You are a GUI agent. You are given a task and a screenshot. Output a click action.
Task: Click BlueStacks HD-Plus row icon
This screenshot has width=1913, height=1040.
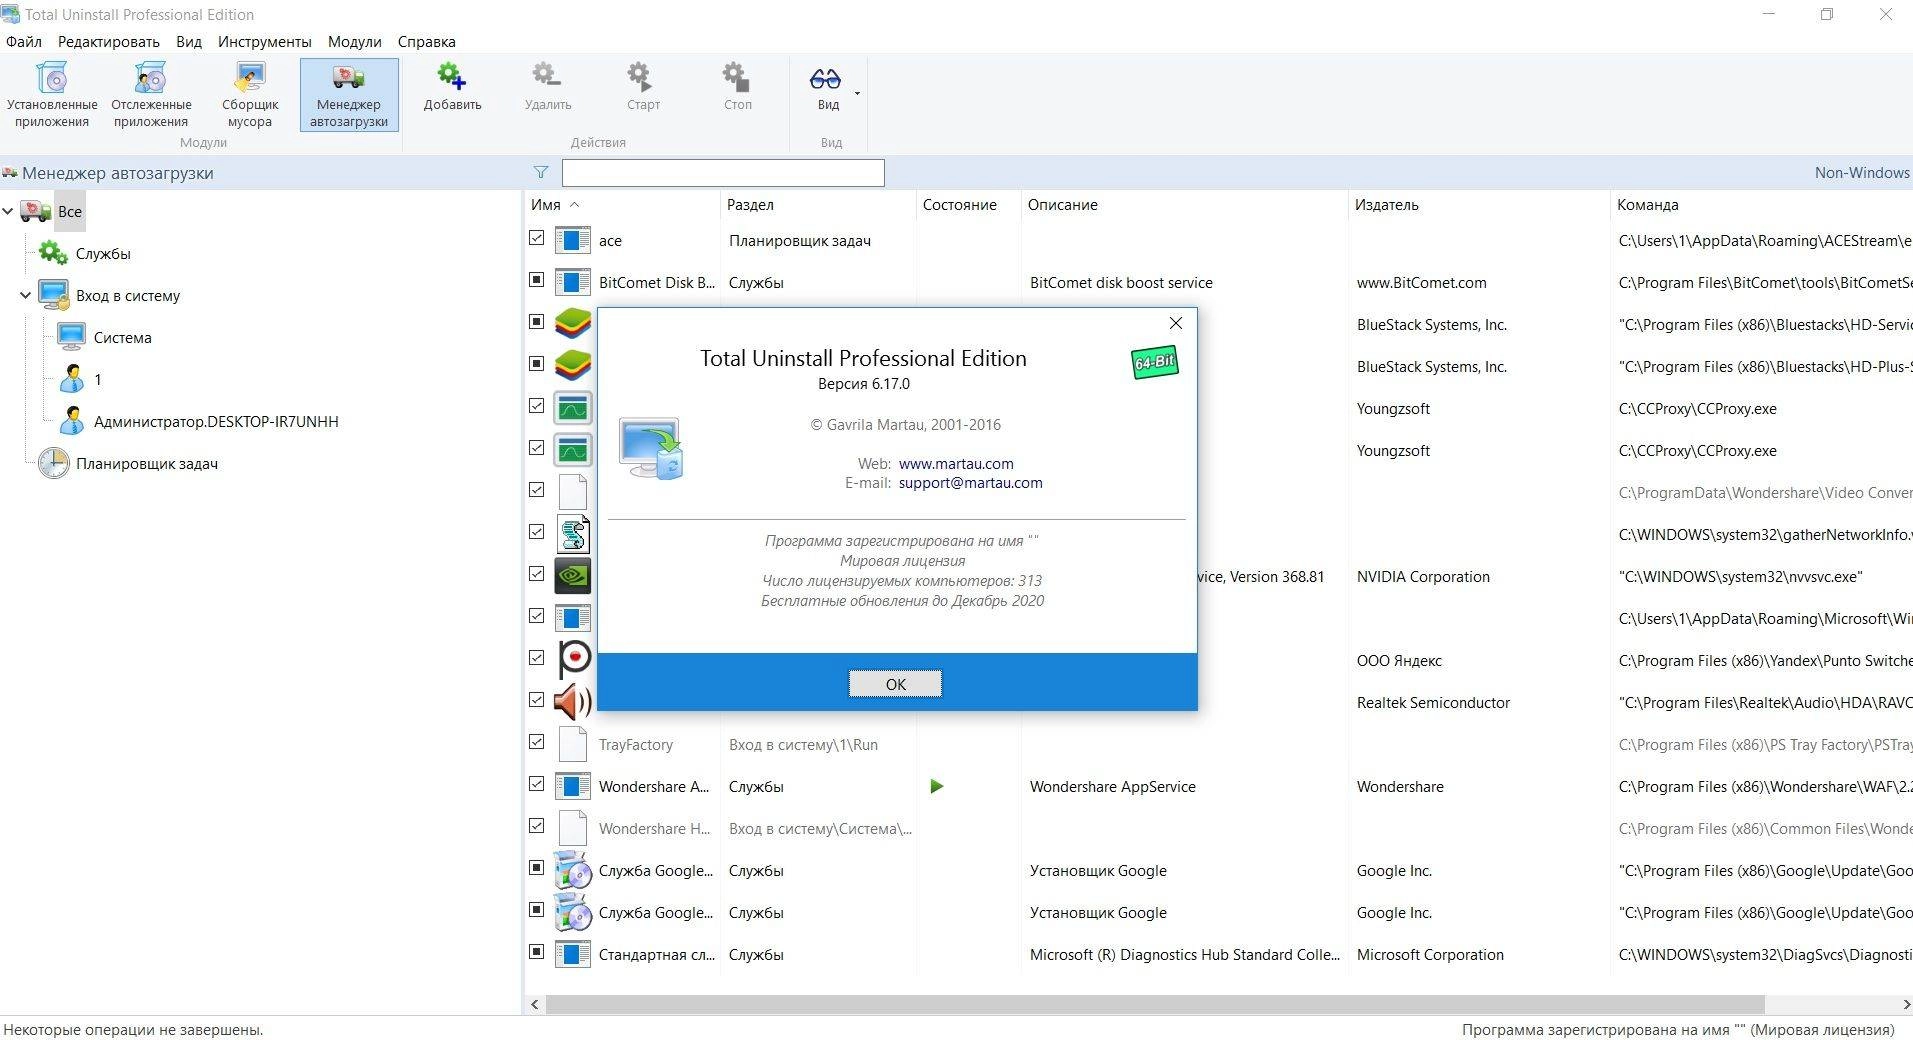click(573, 366)
